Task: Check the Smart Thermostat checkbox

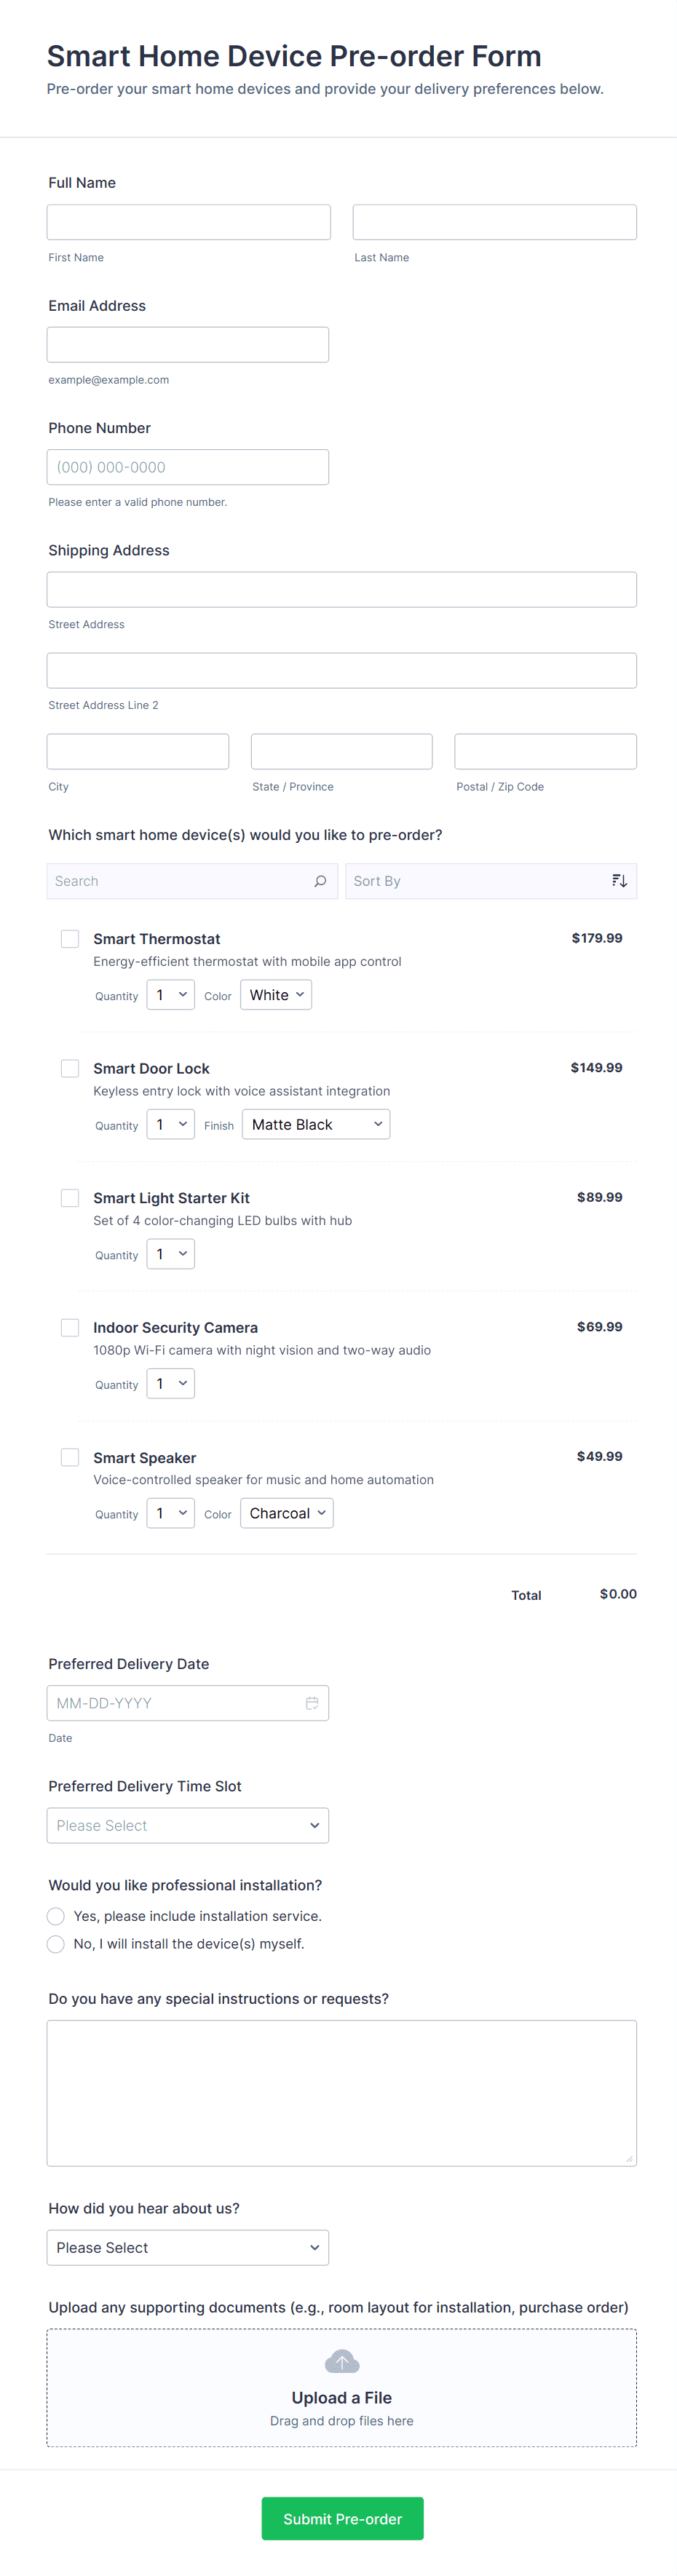Action: [x=70, y=939]
